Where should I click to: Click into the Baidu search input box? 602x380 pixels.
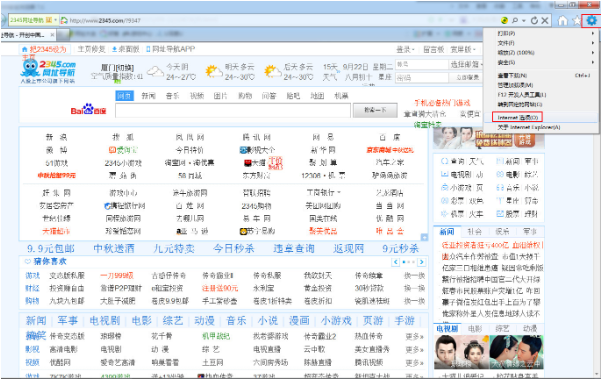233,110
